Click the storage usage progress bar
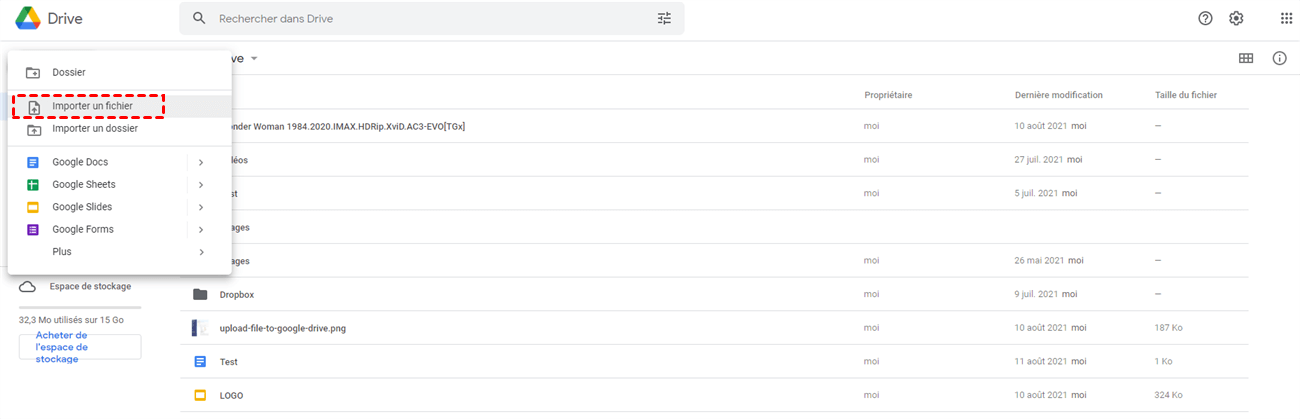The image size is (1300, 419). (80, 308)
